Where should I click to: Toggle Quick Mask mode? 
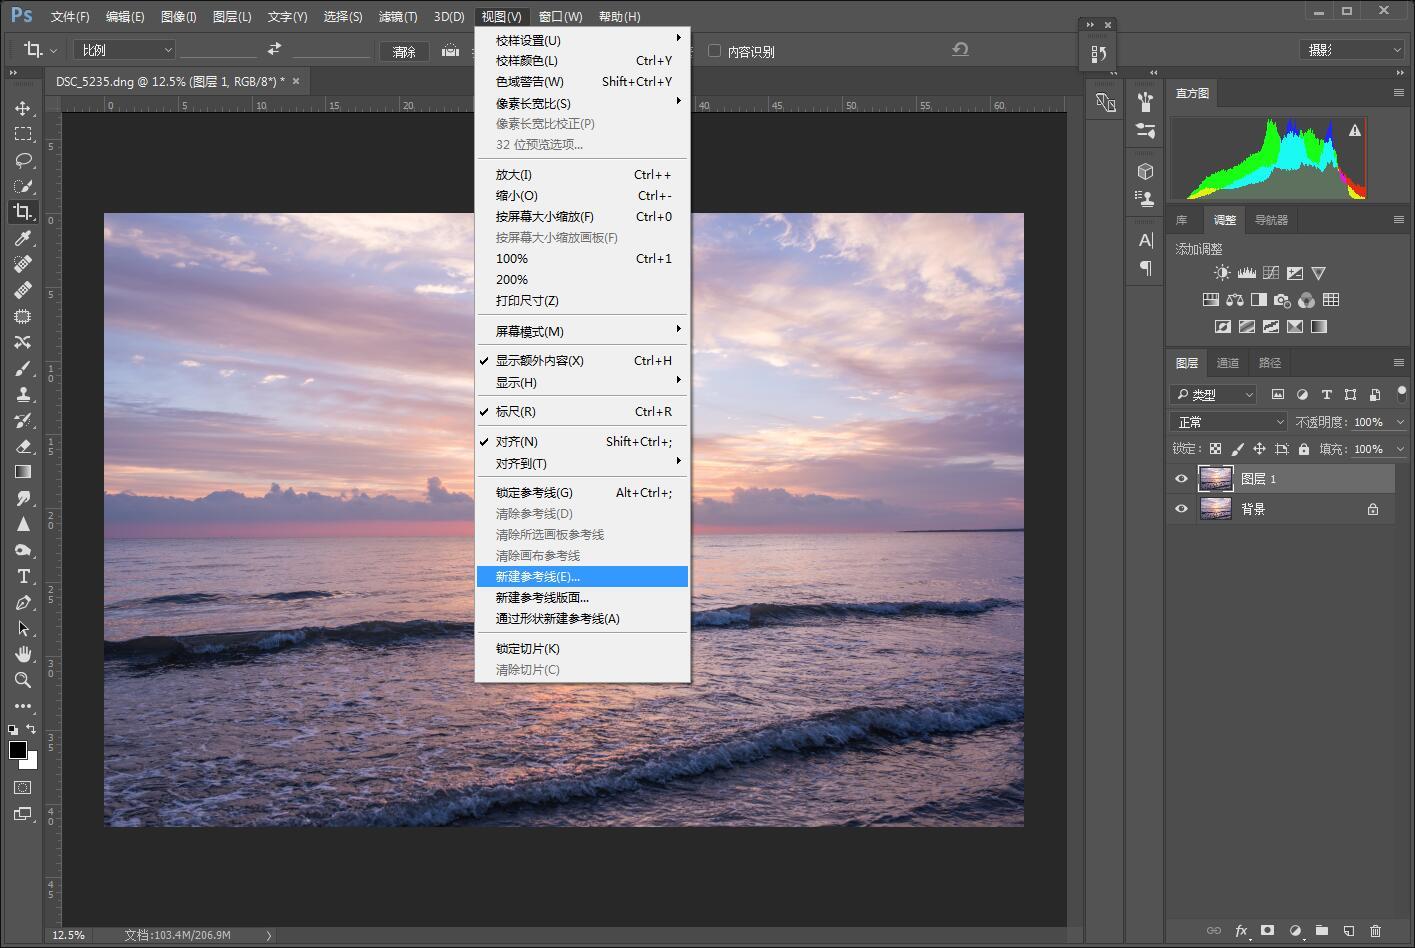point(22,788)
